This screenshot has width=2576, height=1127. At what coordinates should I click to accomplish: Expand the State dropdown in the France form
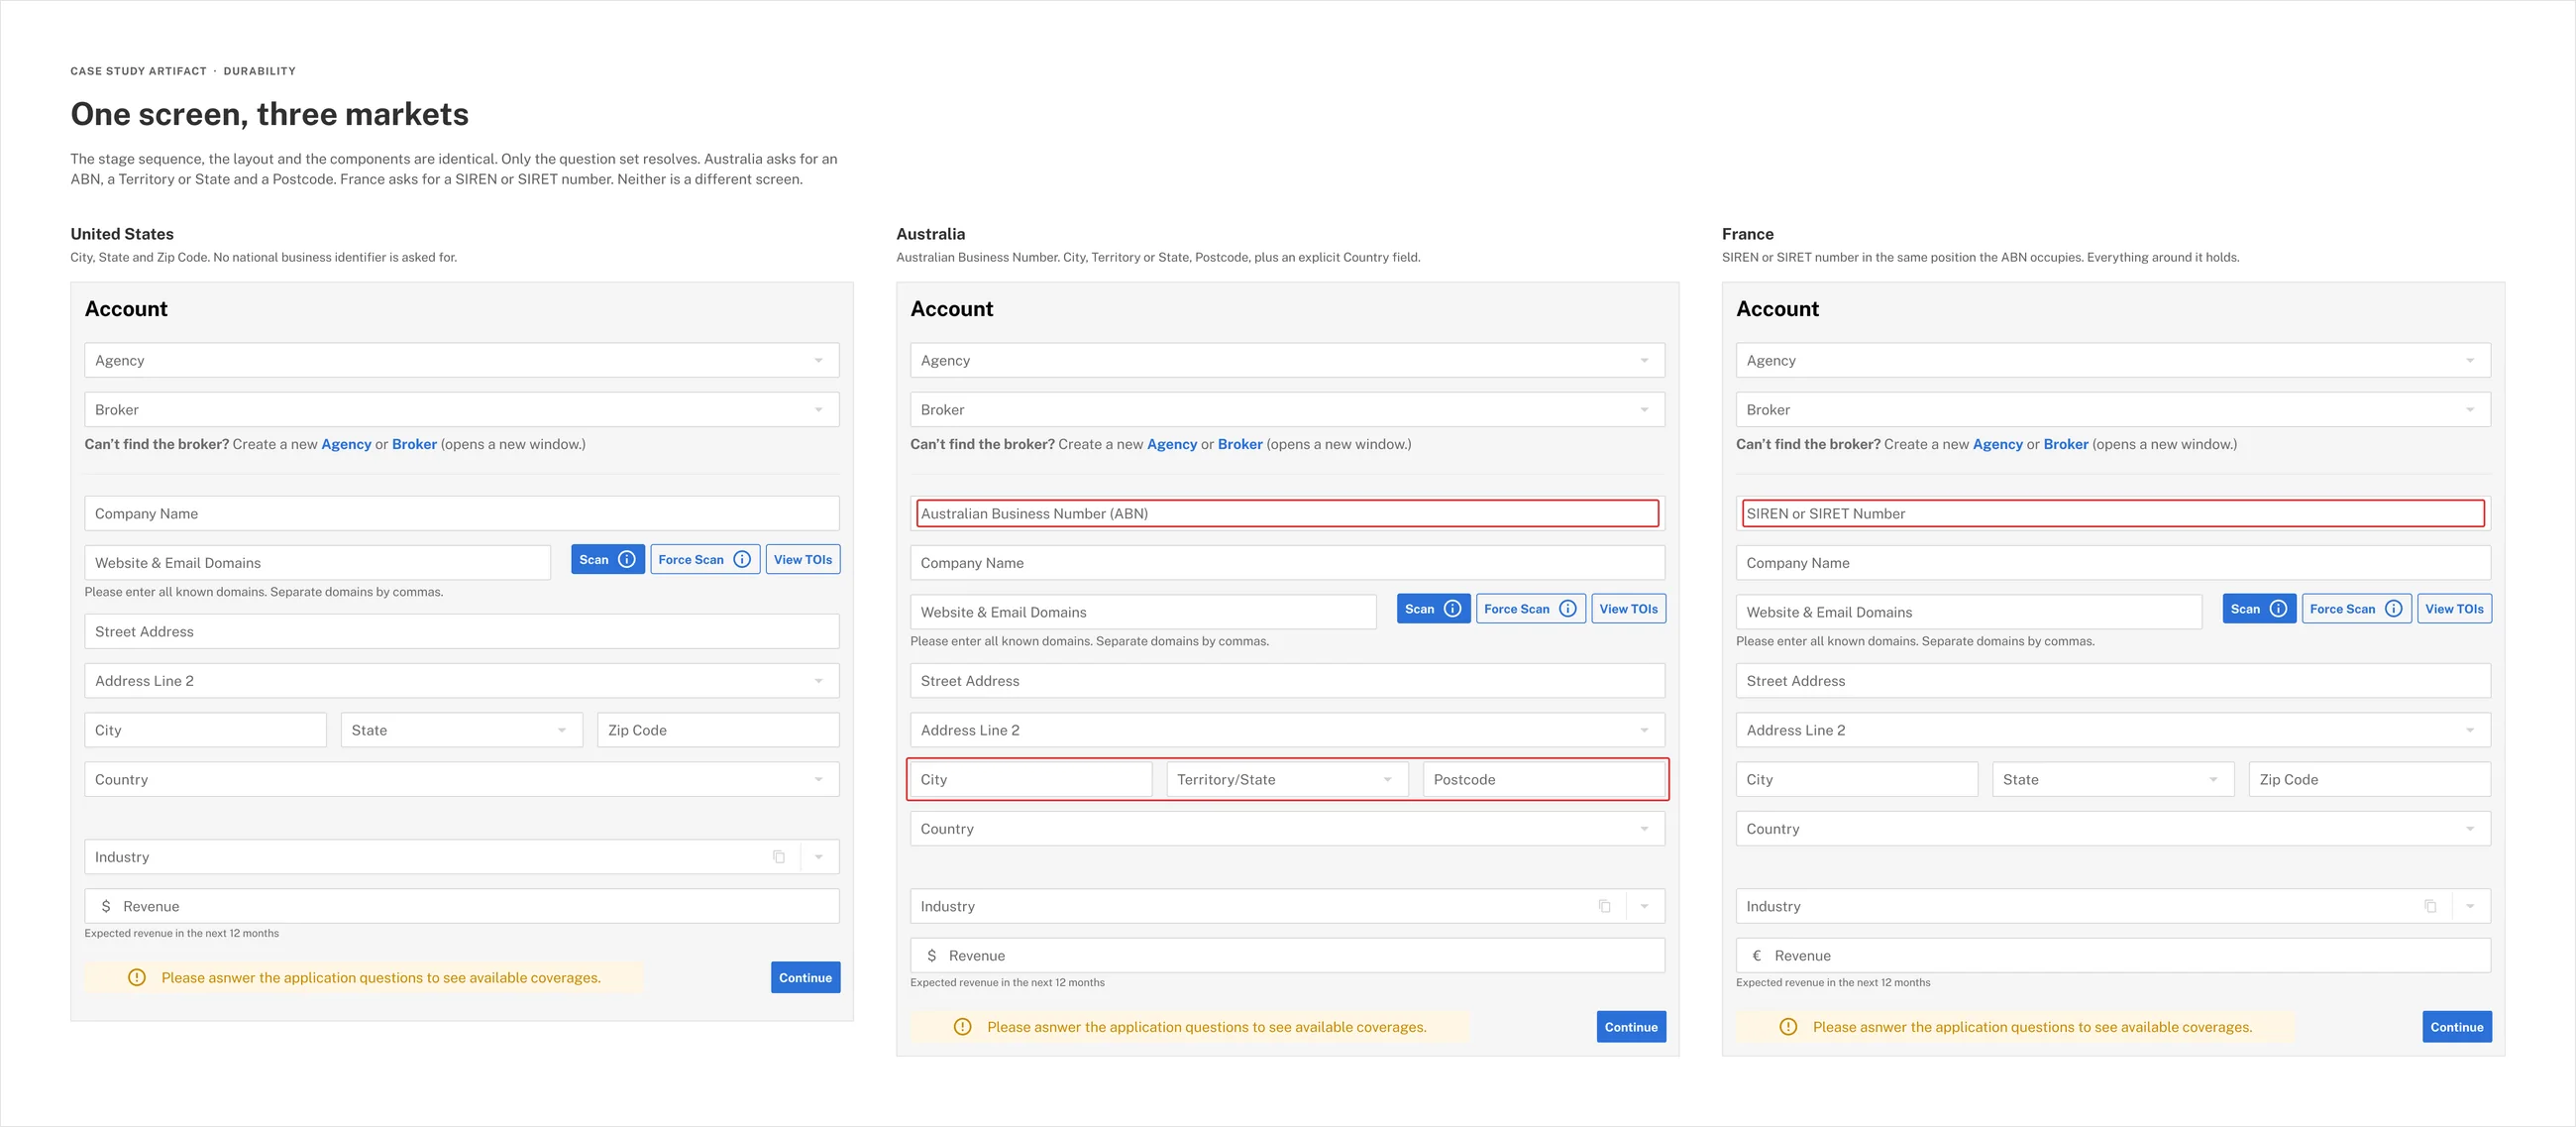tap(2114, 780)
